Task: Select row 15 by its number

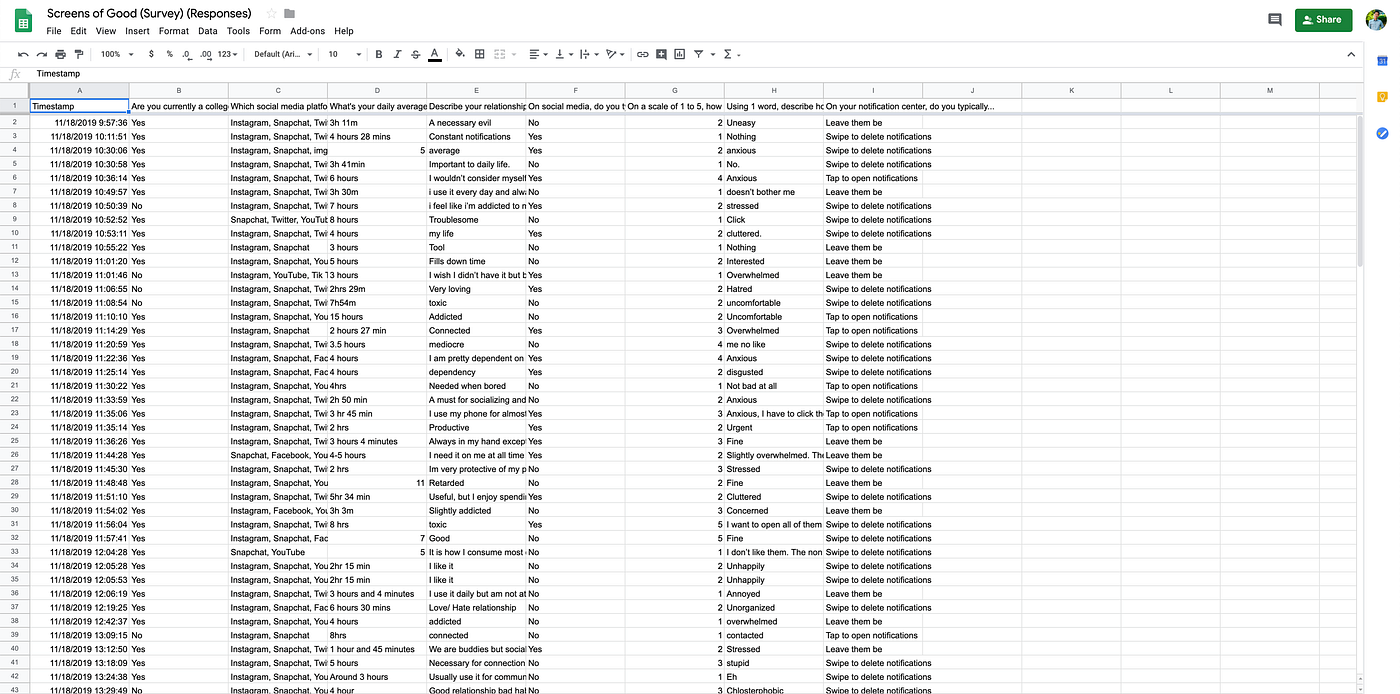Action: [15, 303]
